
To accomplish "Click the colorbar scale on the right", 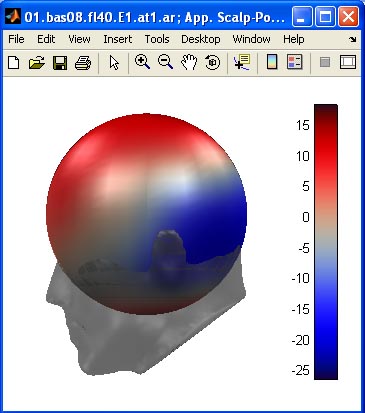I will (326, 242).
